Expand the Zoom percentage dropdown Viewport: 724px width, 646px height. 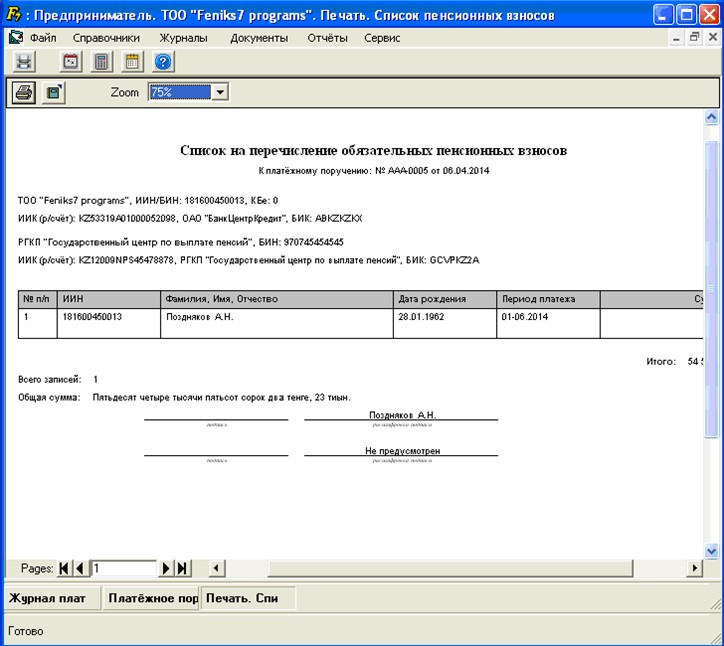220,92
